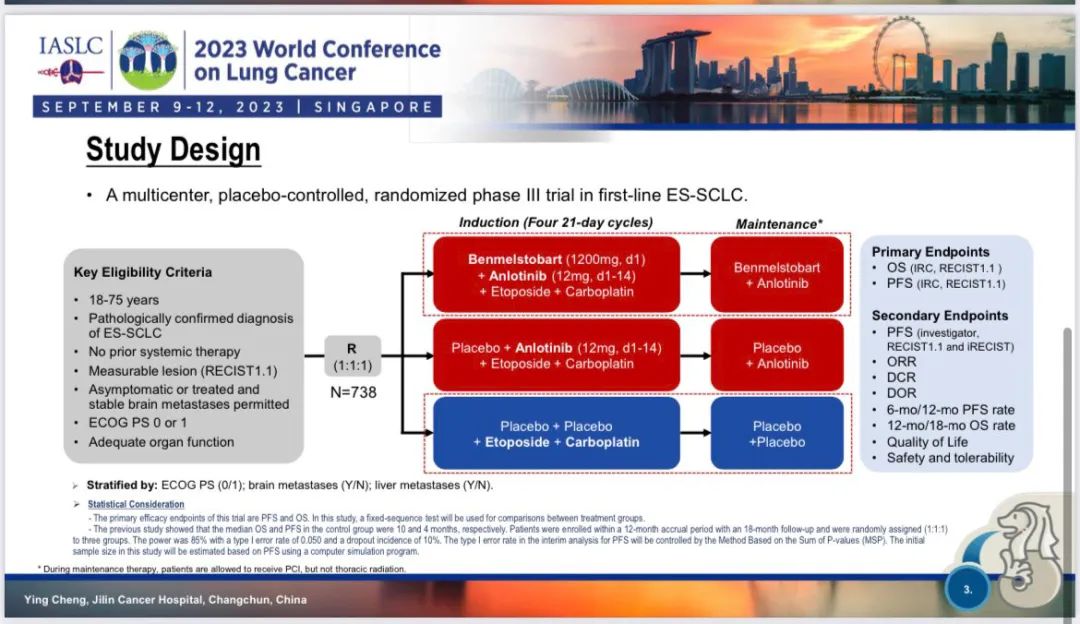Select the blue Placebo + Placebo induction box
The image size is (1080, 624).
(556, 434)
